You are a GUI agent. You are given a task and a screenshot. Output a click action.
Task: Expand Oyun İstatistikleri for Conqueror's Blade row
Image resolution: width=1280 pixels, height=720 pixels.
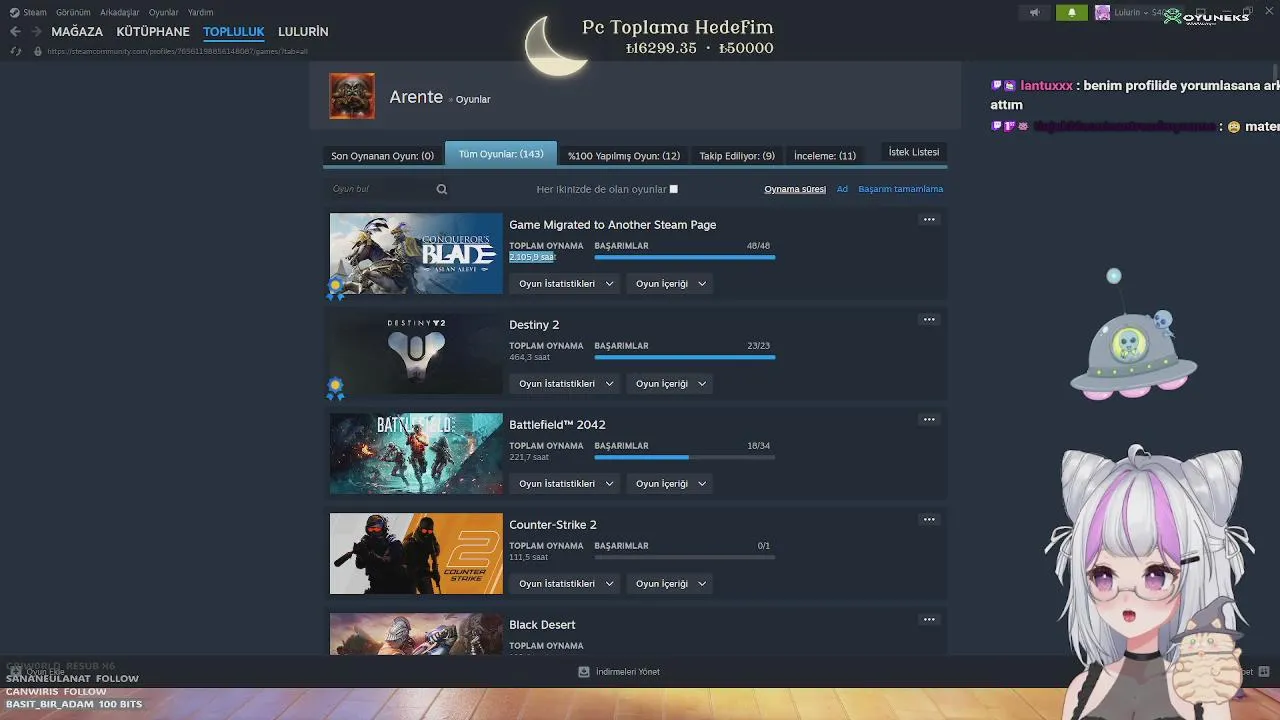tap(566, 284)
